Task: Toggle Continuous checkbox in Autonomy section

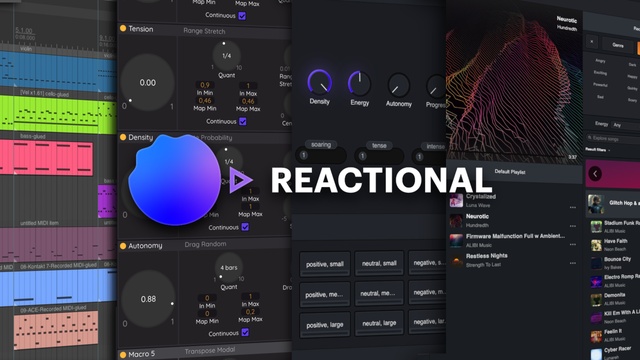Action: tap(245, 333)
